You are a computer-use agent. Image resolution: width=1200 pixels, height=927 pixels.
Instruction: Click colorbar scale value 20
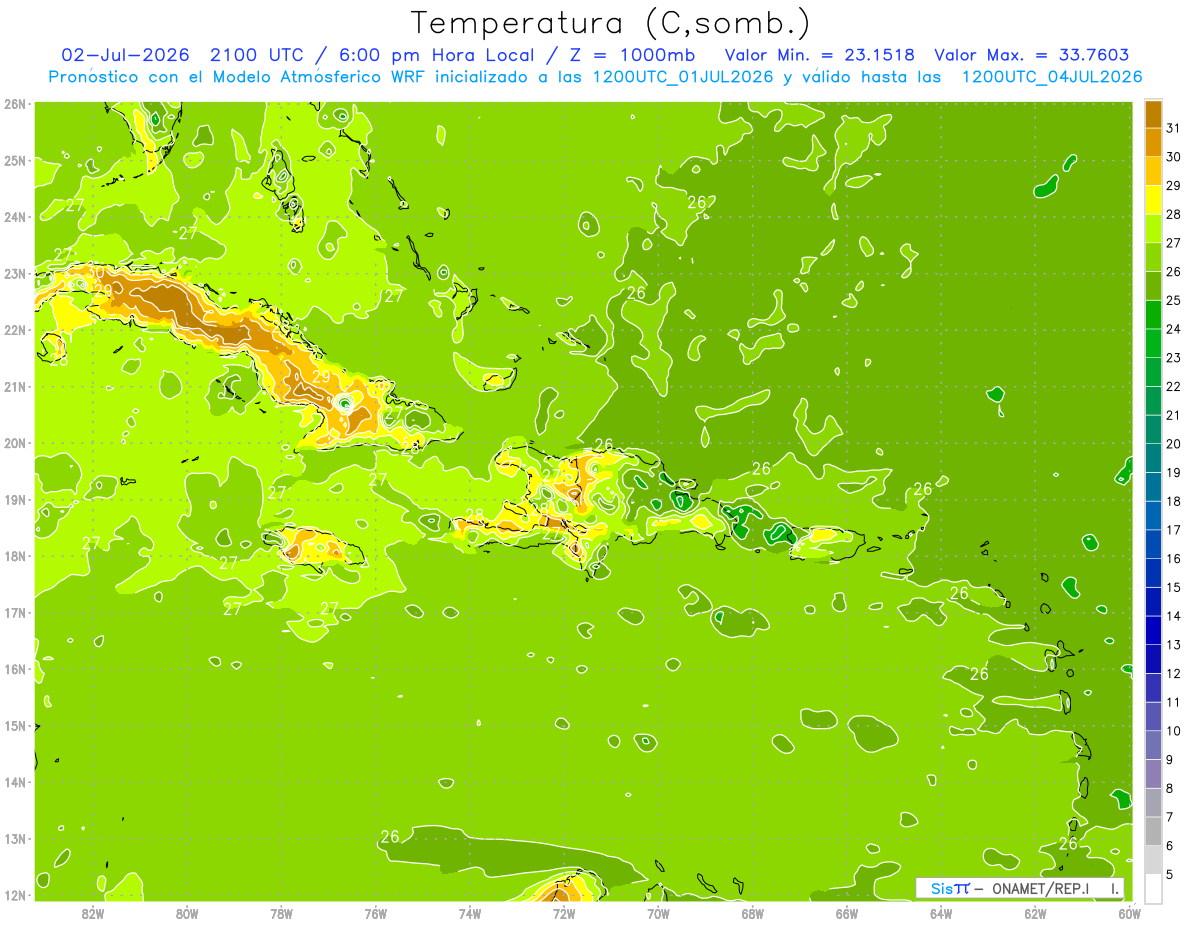point(1173,444)
